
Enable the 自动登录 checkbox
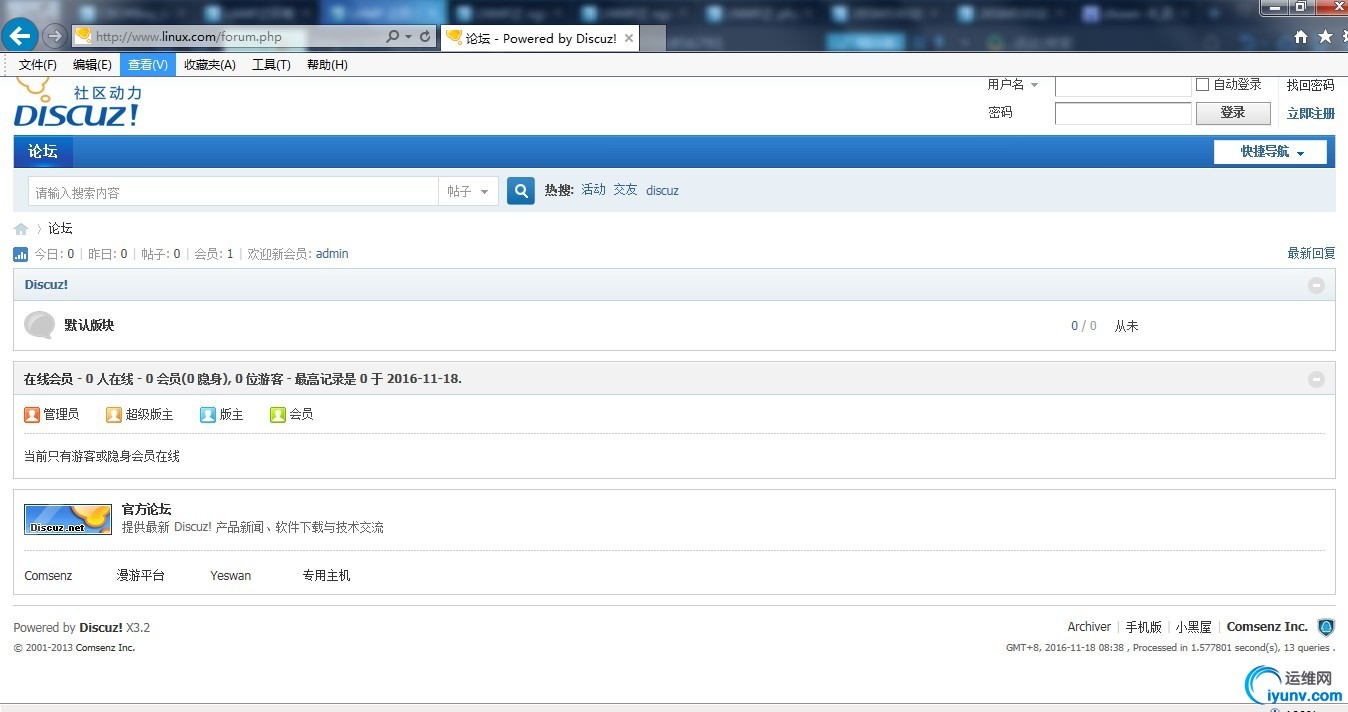[1203, 85]
